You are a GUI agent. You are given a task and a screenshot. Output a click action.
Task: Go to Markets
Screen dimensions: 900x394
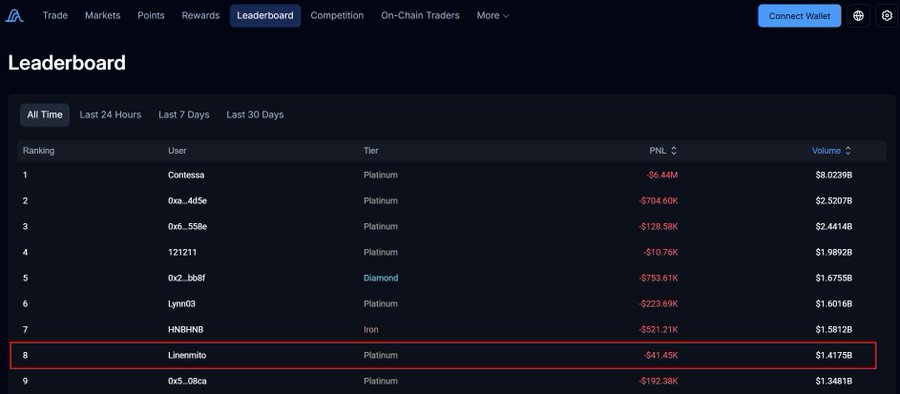tap(103, 16)
